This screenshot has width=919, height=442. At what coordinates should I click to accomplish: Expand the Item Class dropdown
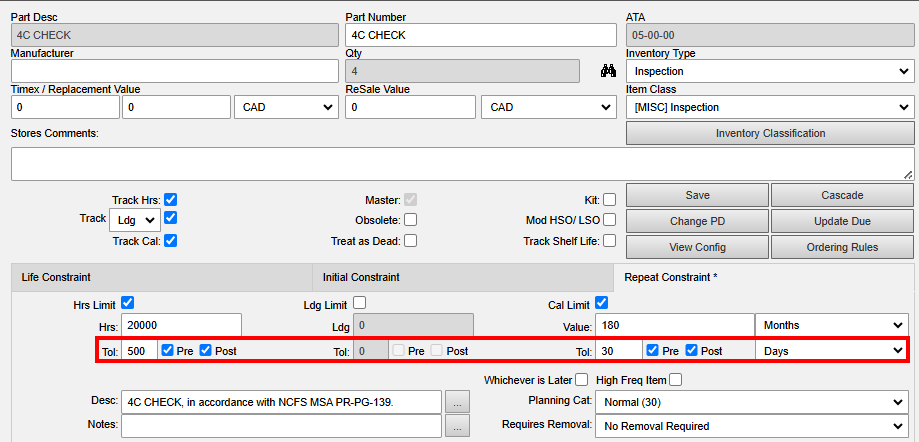tap(769, 107)
